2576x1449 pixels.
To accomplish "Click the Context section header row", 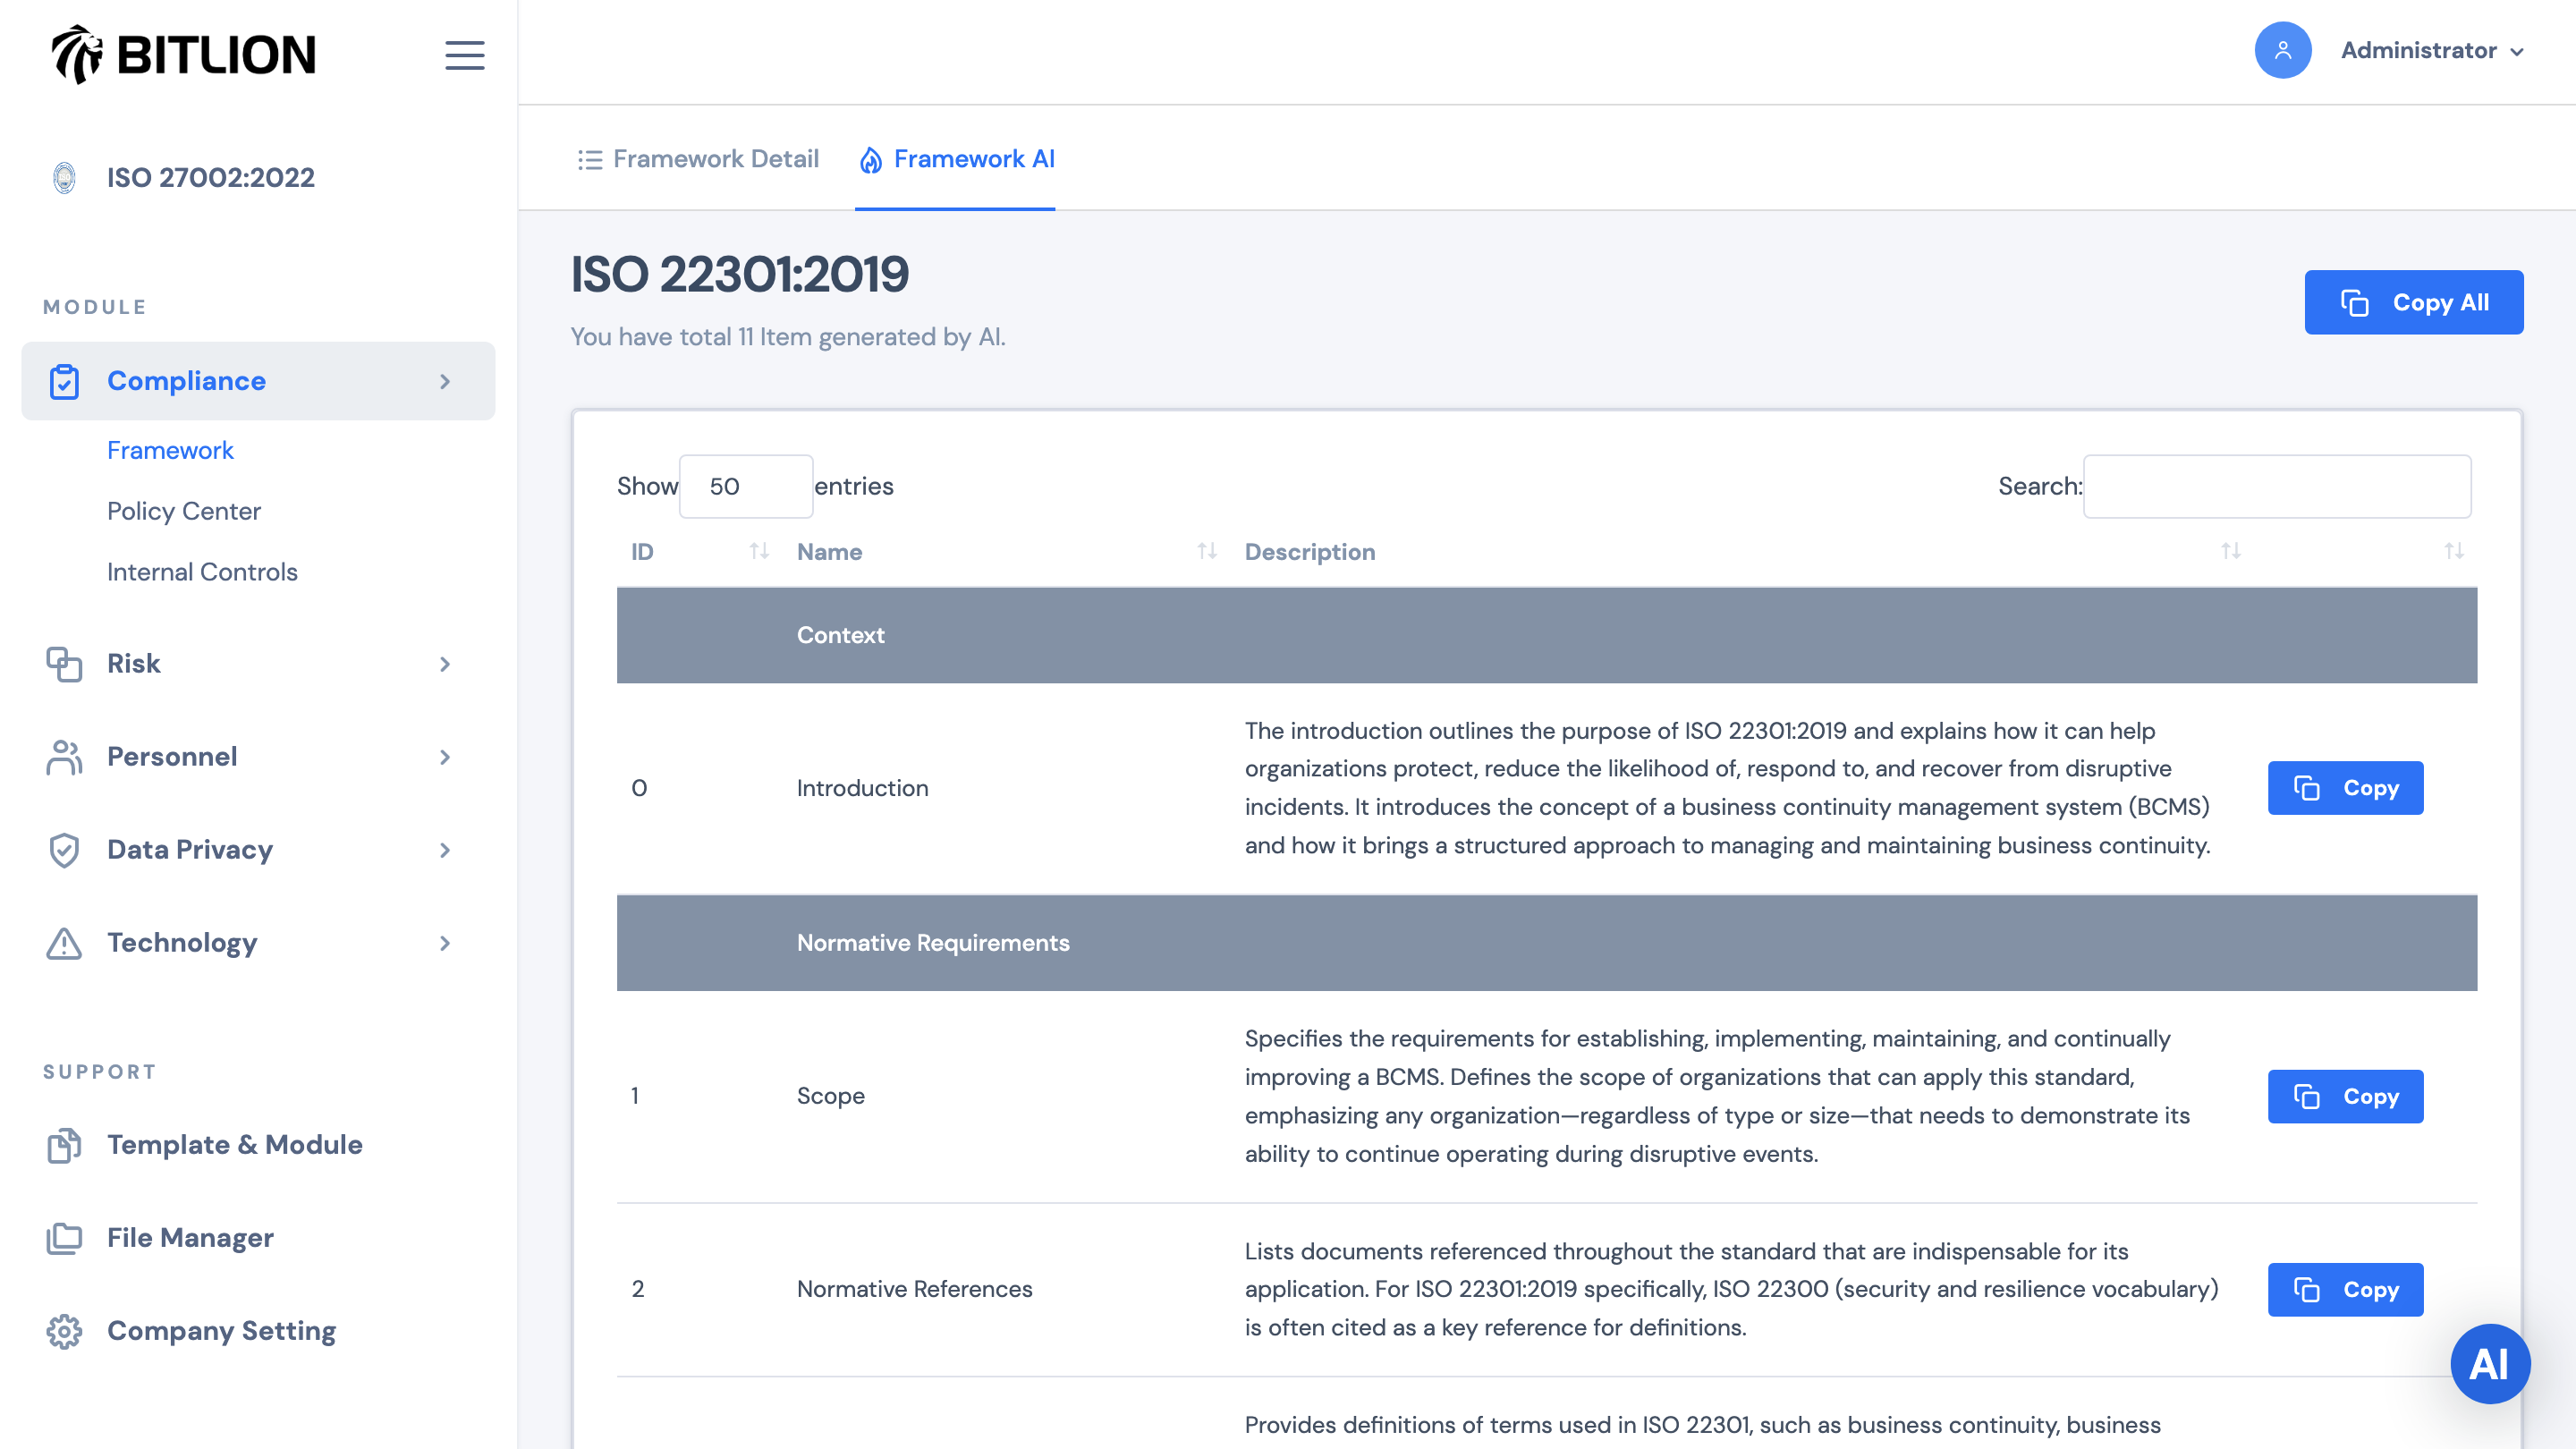I will click(1547, 636).
